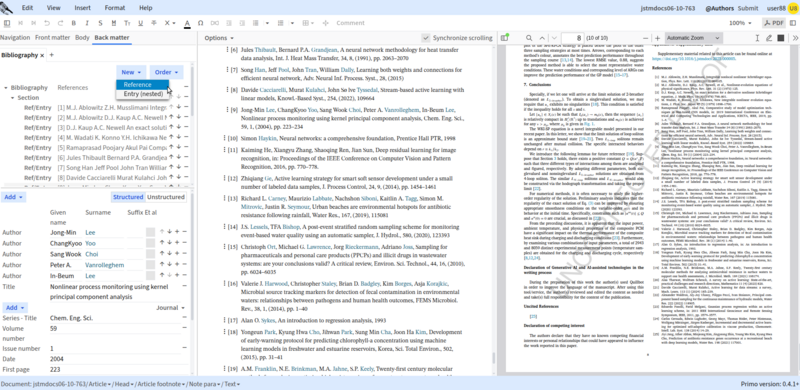
Task: Open the New dropdown button
Action: tap(131, 72)
